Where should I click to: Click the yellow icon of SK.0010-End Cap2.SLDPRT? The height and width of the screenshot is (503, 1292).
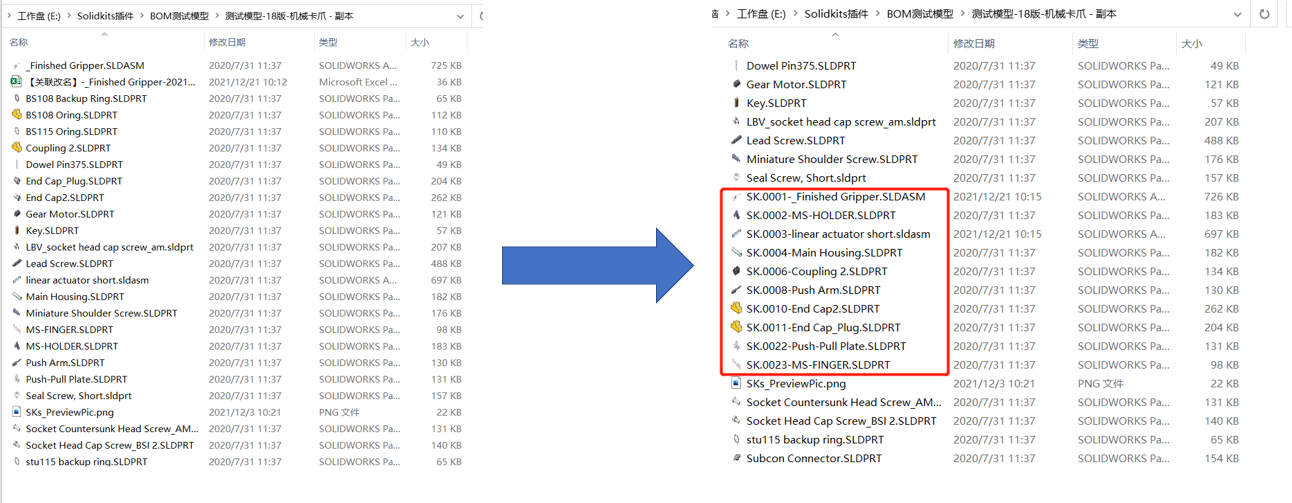736,309
